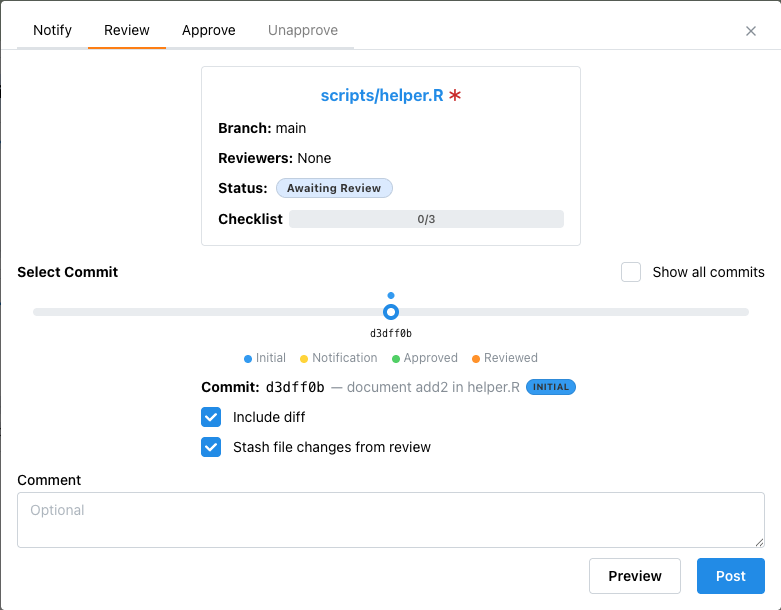Click the orange Reviewed legend dot

476,358
